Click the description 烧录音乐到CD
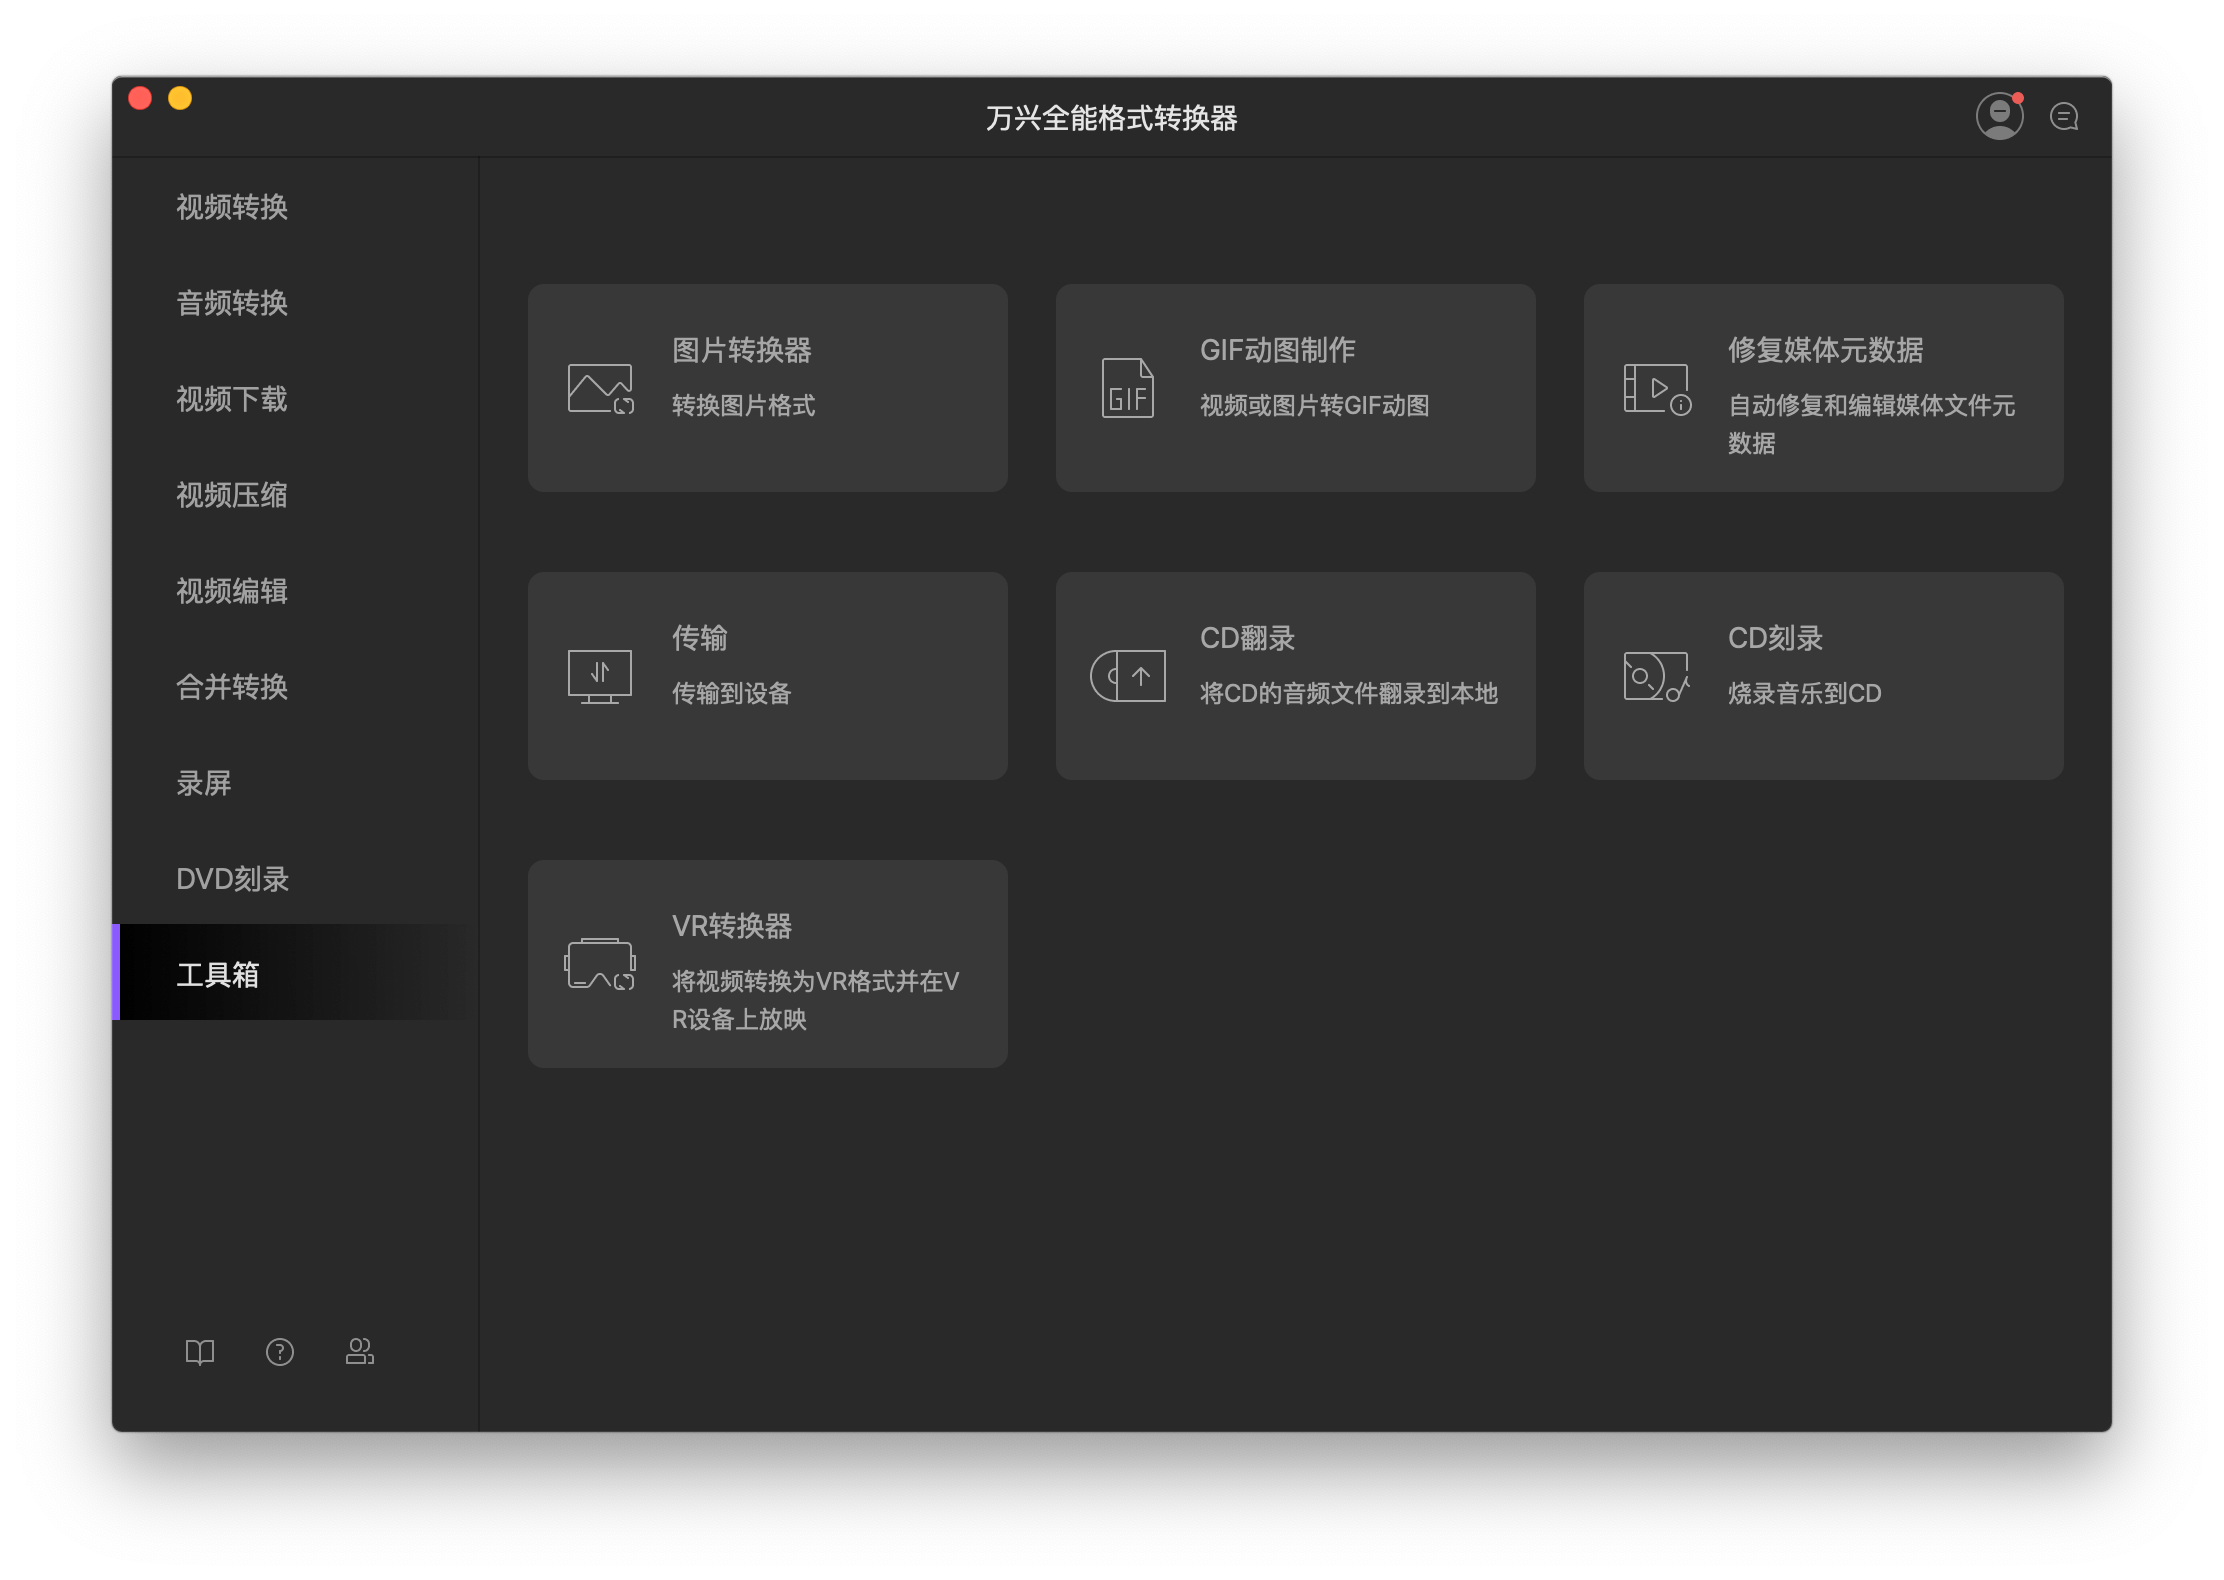Screen dimensions: 2224x1580 [1805, 693]
